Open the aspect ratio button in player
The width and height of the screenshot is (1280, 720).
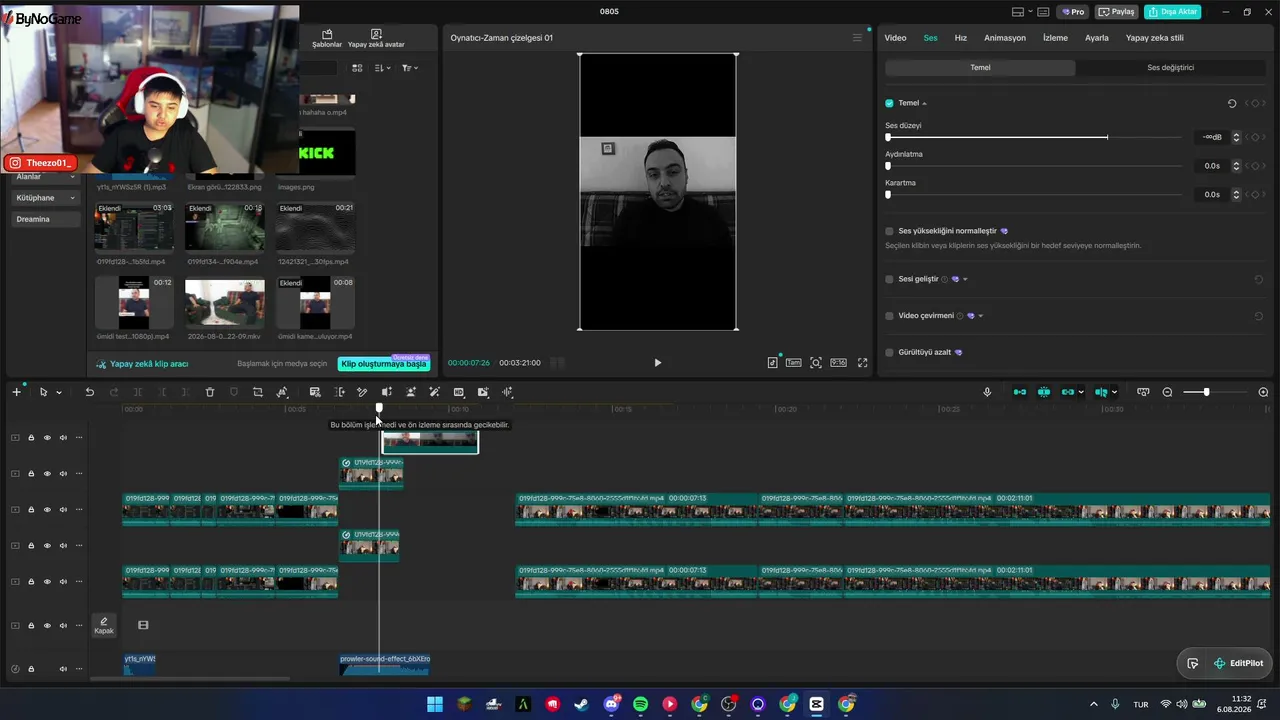coord(838,363)
